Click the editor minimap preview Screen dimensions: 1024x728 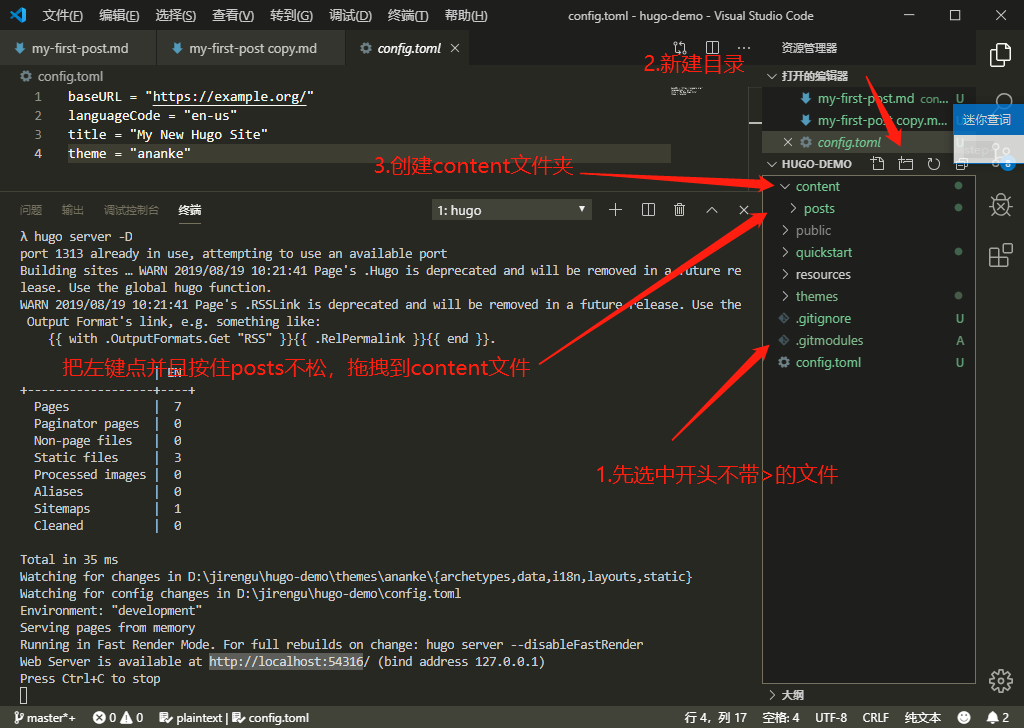686,91
